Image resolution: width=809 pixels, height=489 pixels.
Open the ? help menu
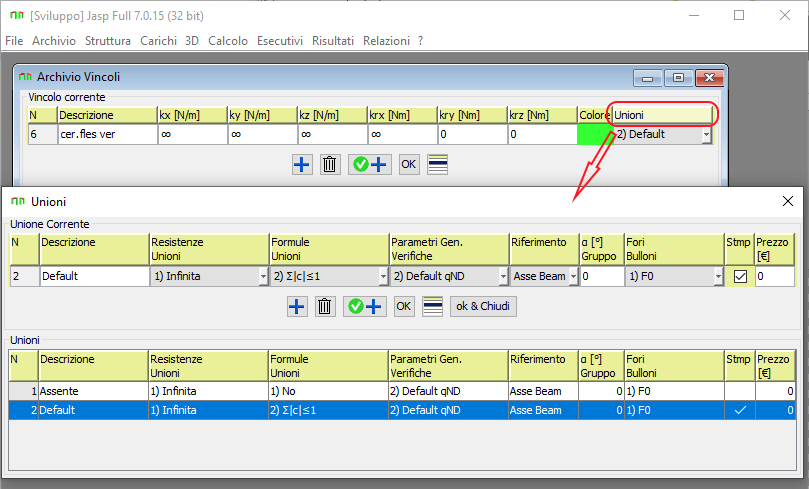tap(420, 41)
